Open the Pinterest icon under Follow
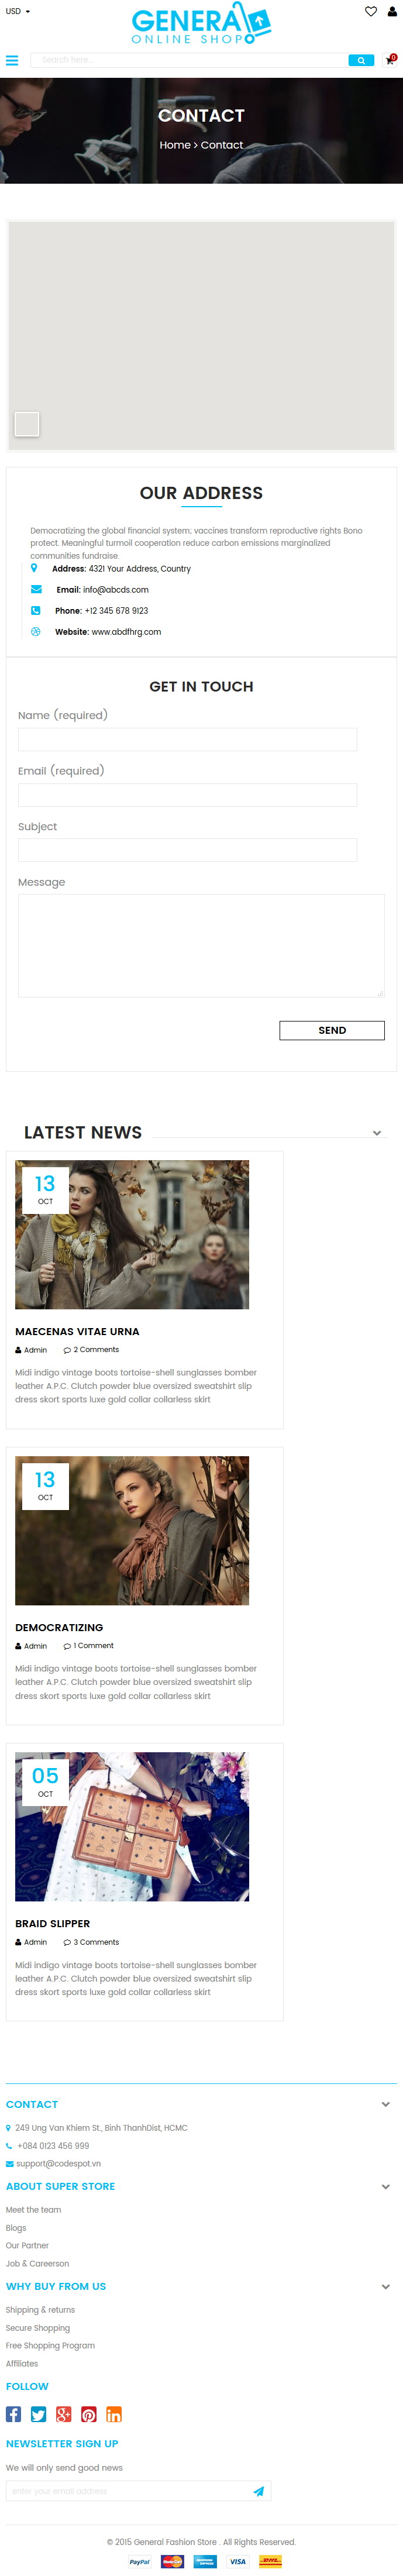403x2576 pixels. (89, 2414)
